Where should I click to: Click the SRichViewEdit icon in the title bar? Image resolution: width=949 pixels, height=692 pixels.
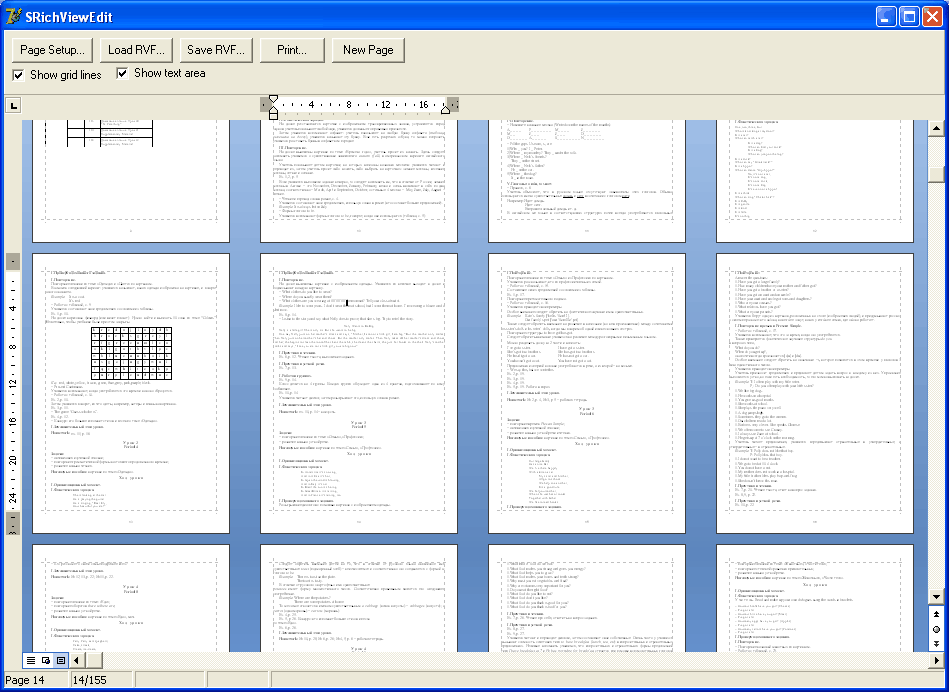(x=11, y=16)
